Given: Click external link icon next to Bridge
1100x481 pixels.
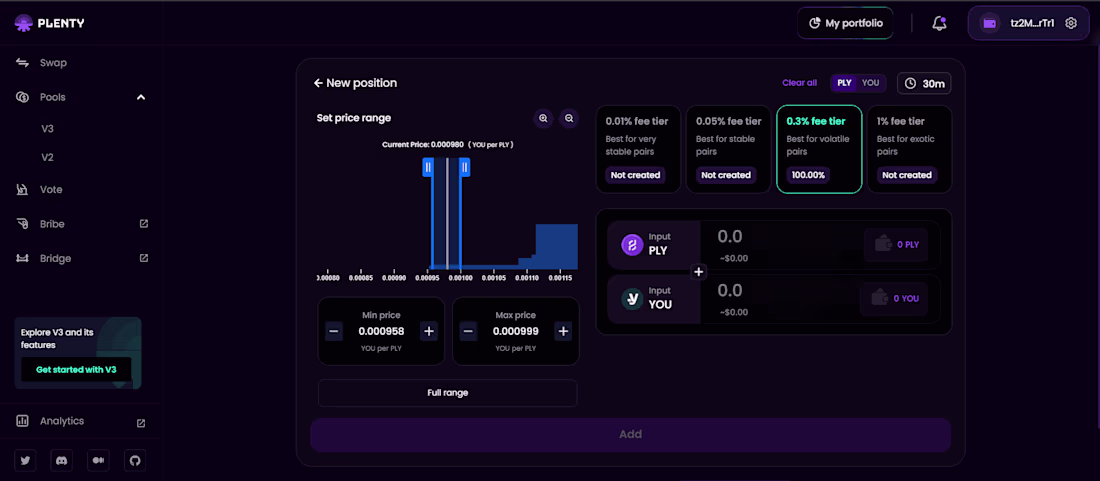Looking at the screenshot, I should [x=144, y=258].
